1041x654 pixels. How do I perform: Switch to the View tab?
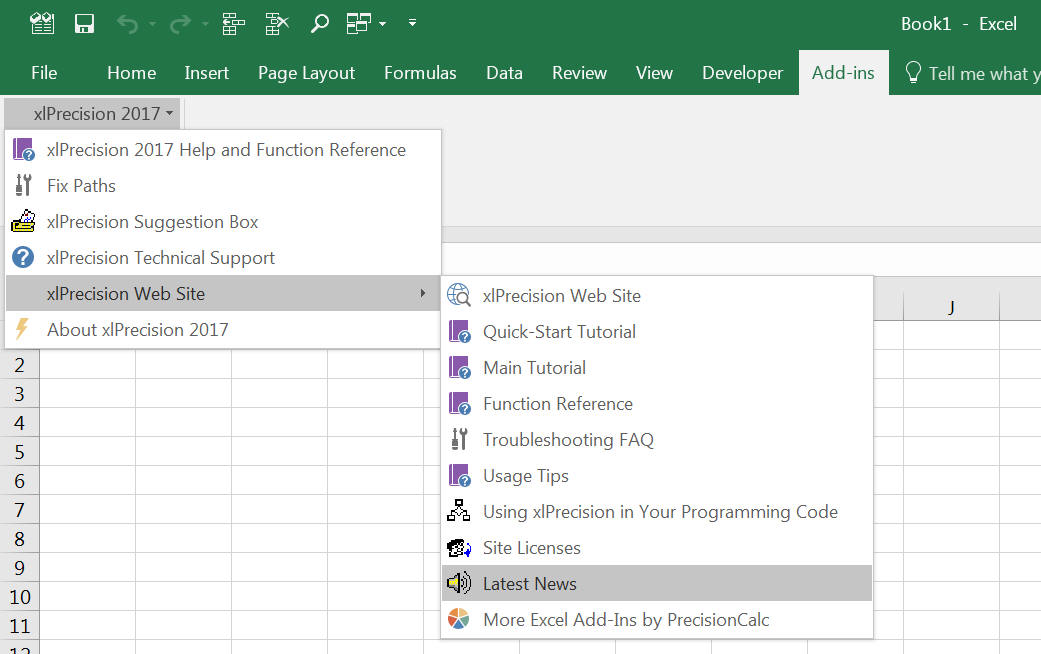coord(654,72)
